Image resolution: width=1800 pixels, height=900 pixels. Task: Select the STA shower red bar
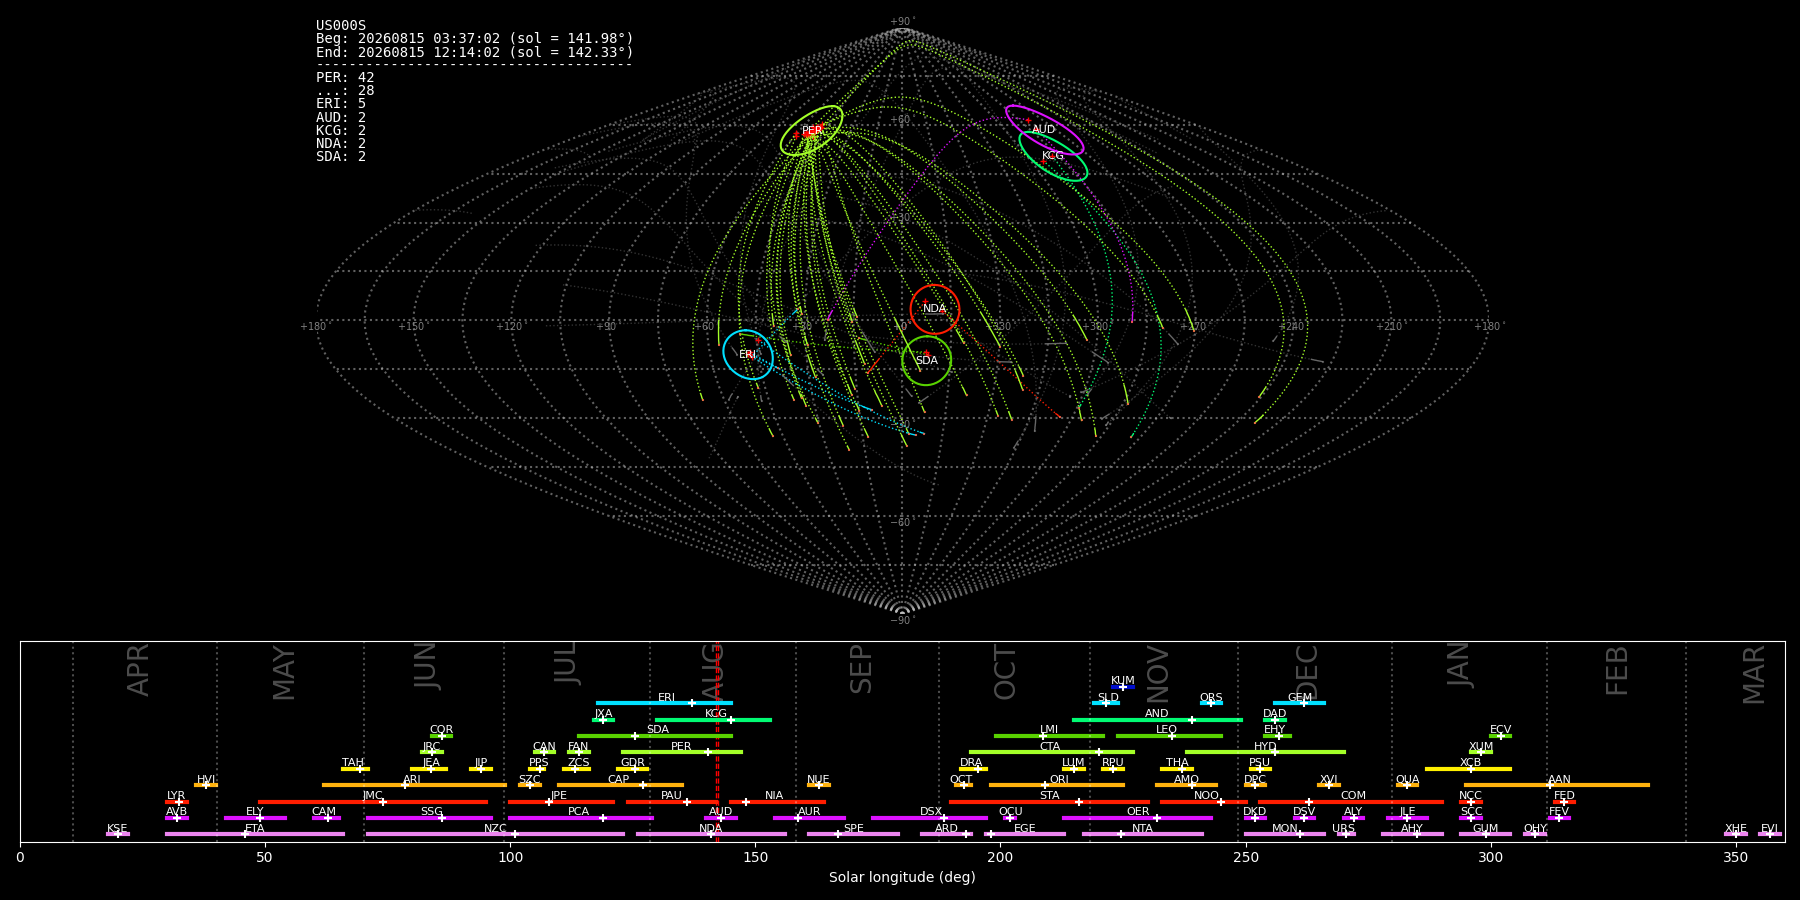pos(1049,802)
